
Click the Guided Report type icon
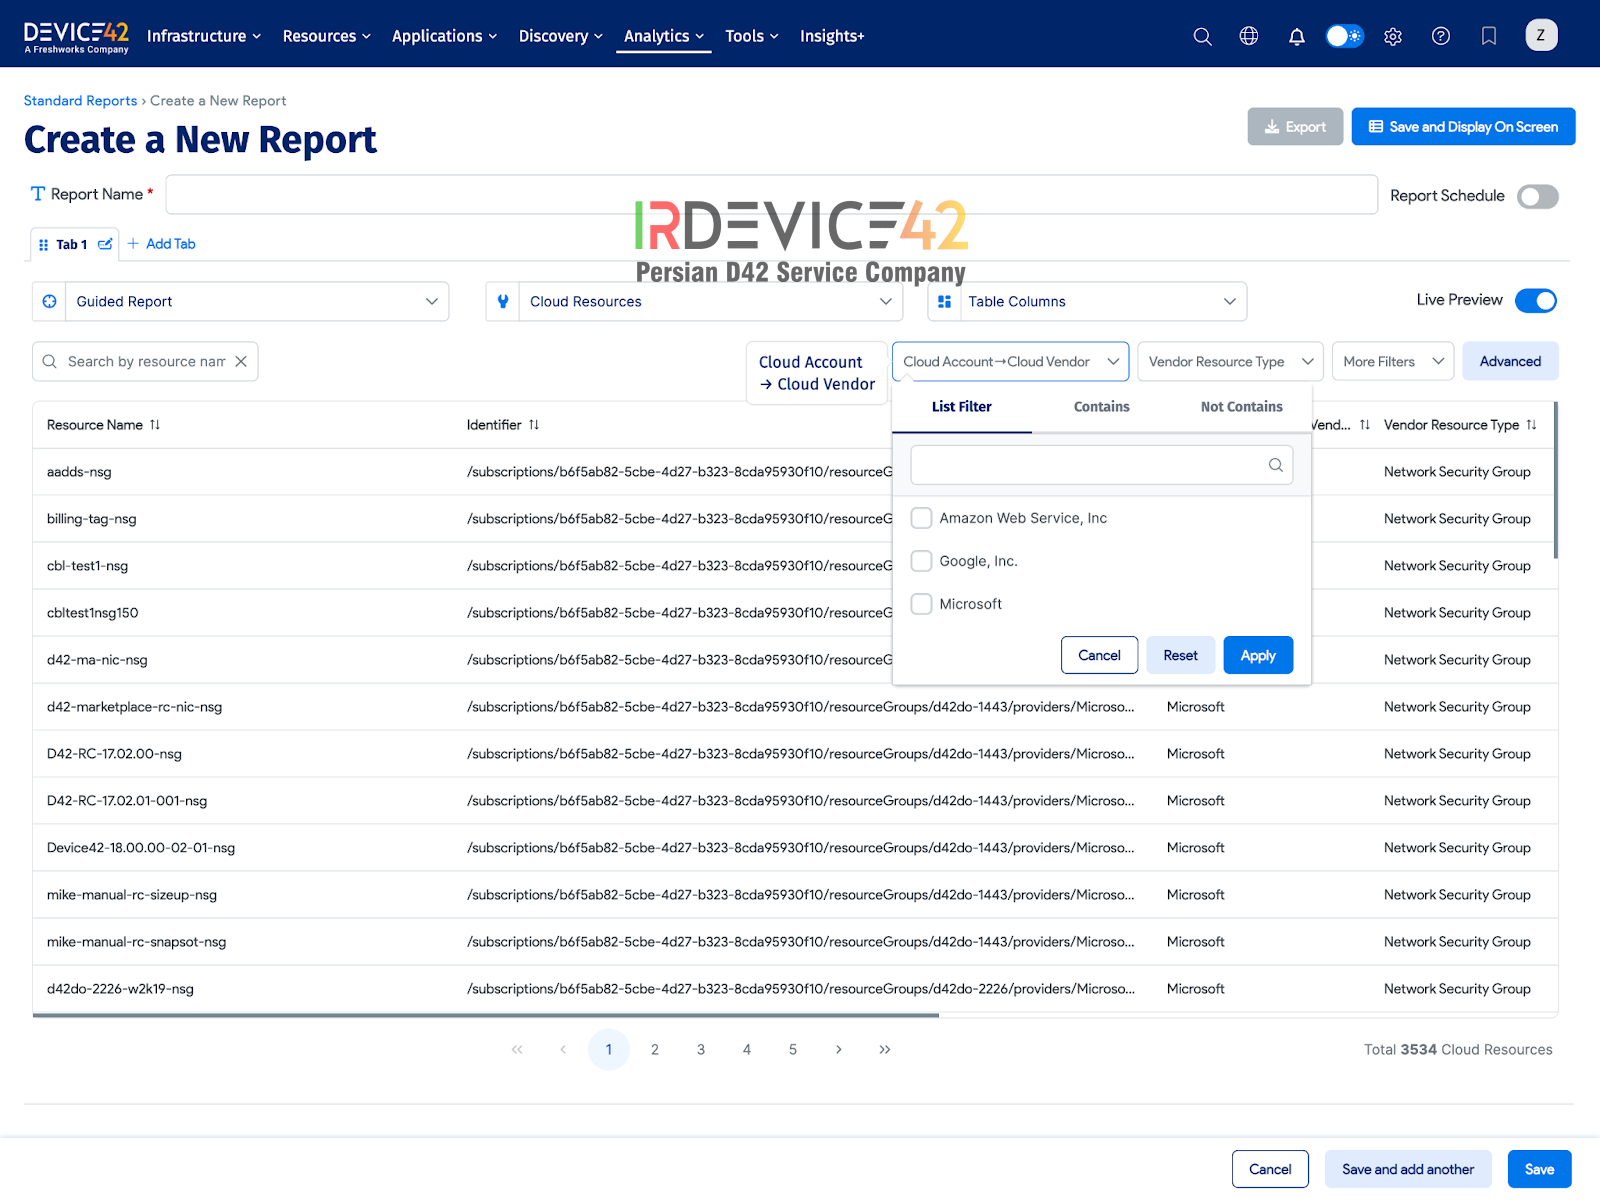[x=49, y=301]
